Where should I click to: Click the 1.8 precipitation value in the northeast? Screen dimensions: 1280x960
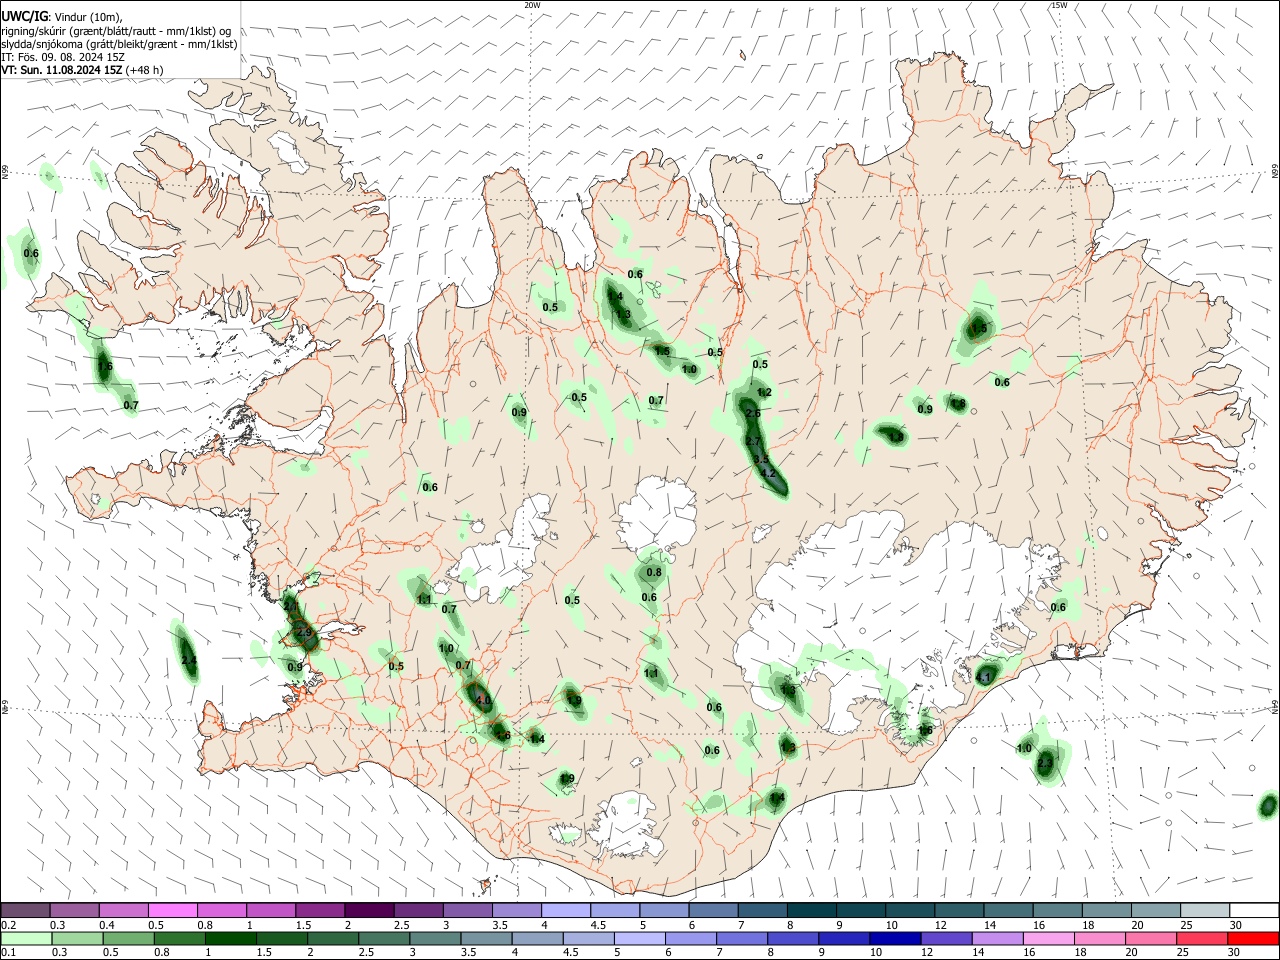[958, 404]
